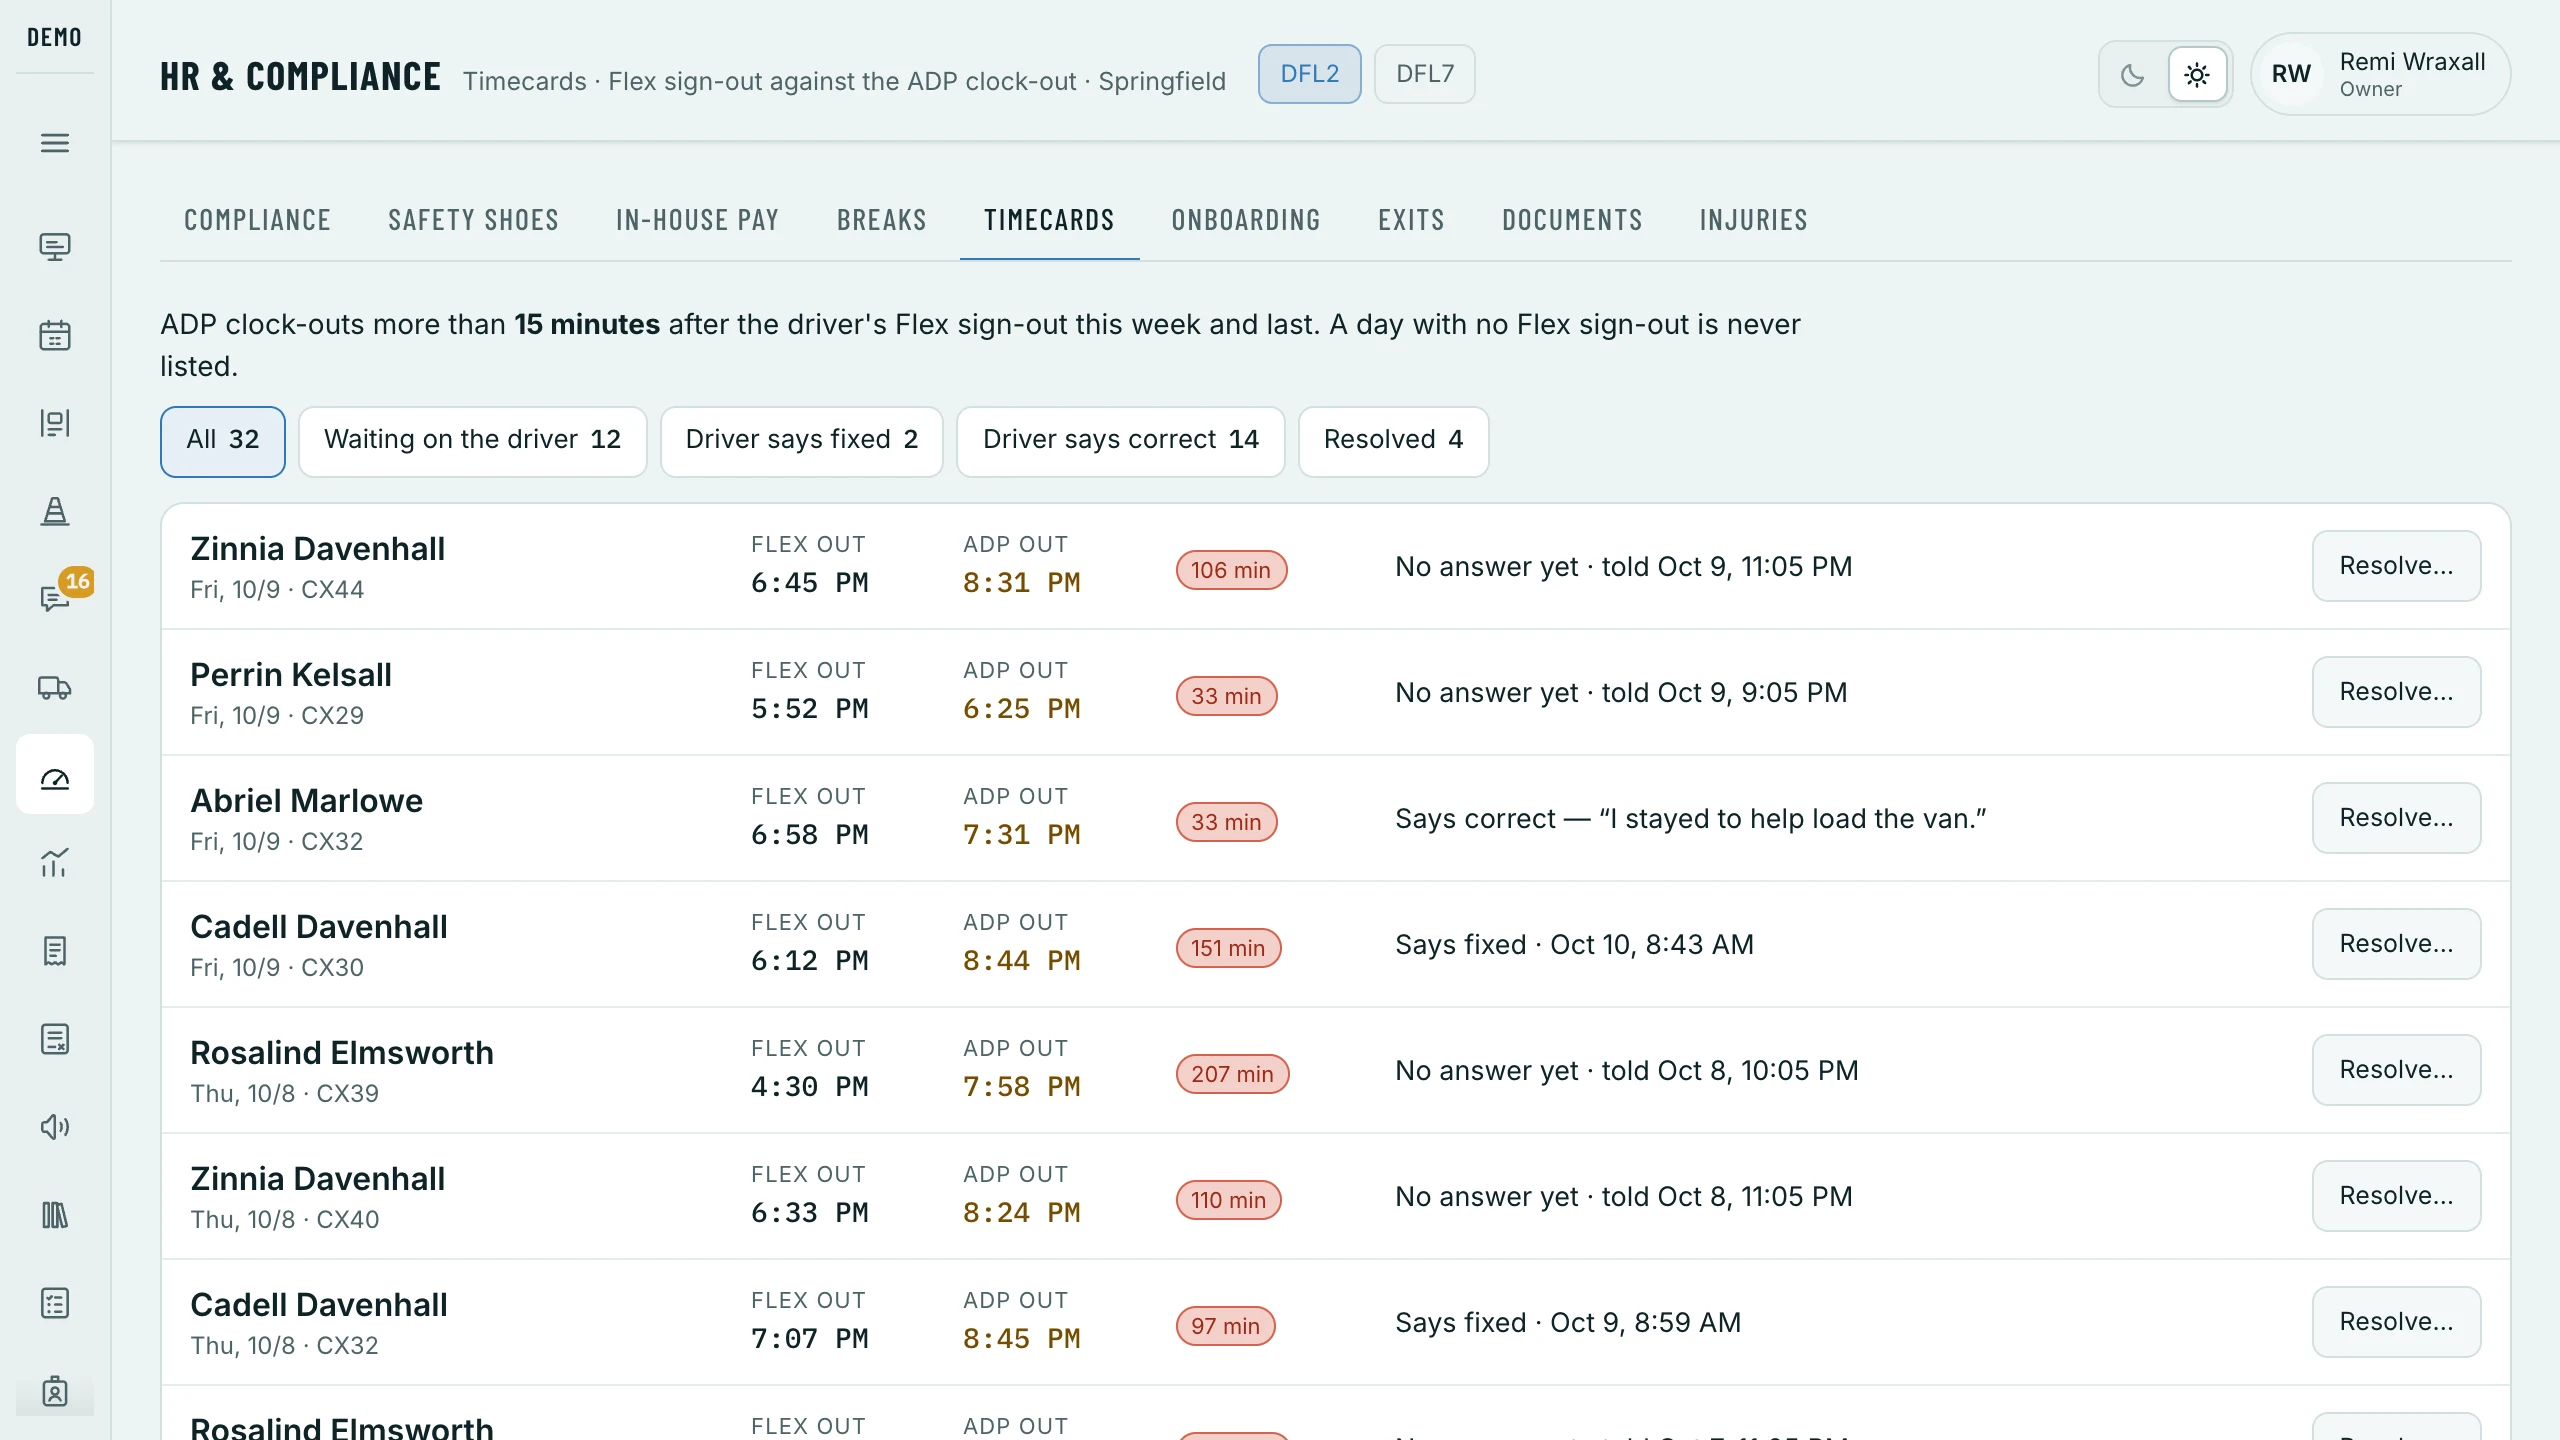Click the 207 min difference badge
Screen dimensions: 2560x1440
[x=1232, y=1074]
